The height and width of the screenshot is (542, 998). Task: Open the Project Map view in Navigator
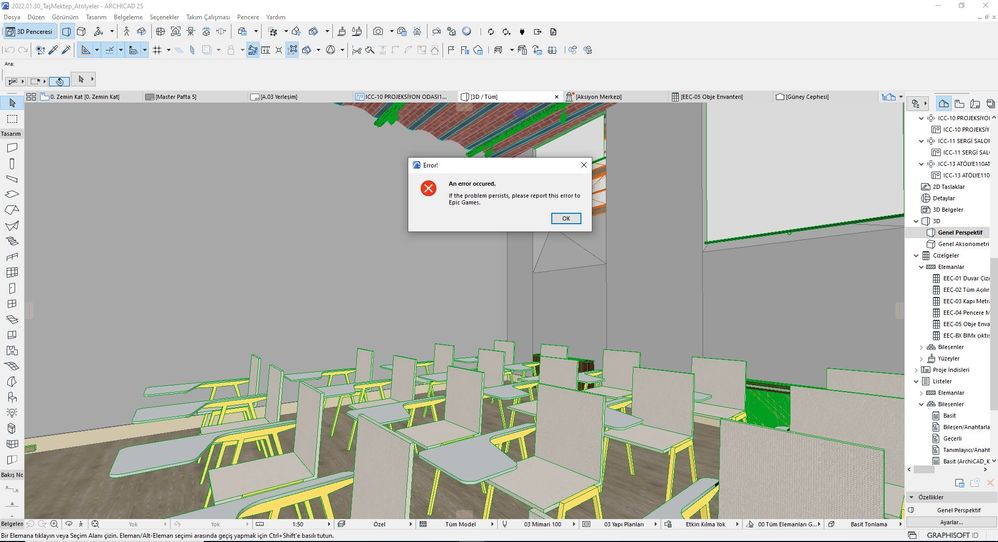point(943,103)
